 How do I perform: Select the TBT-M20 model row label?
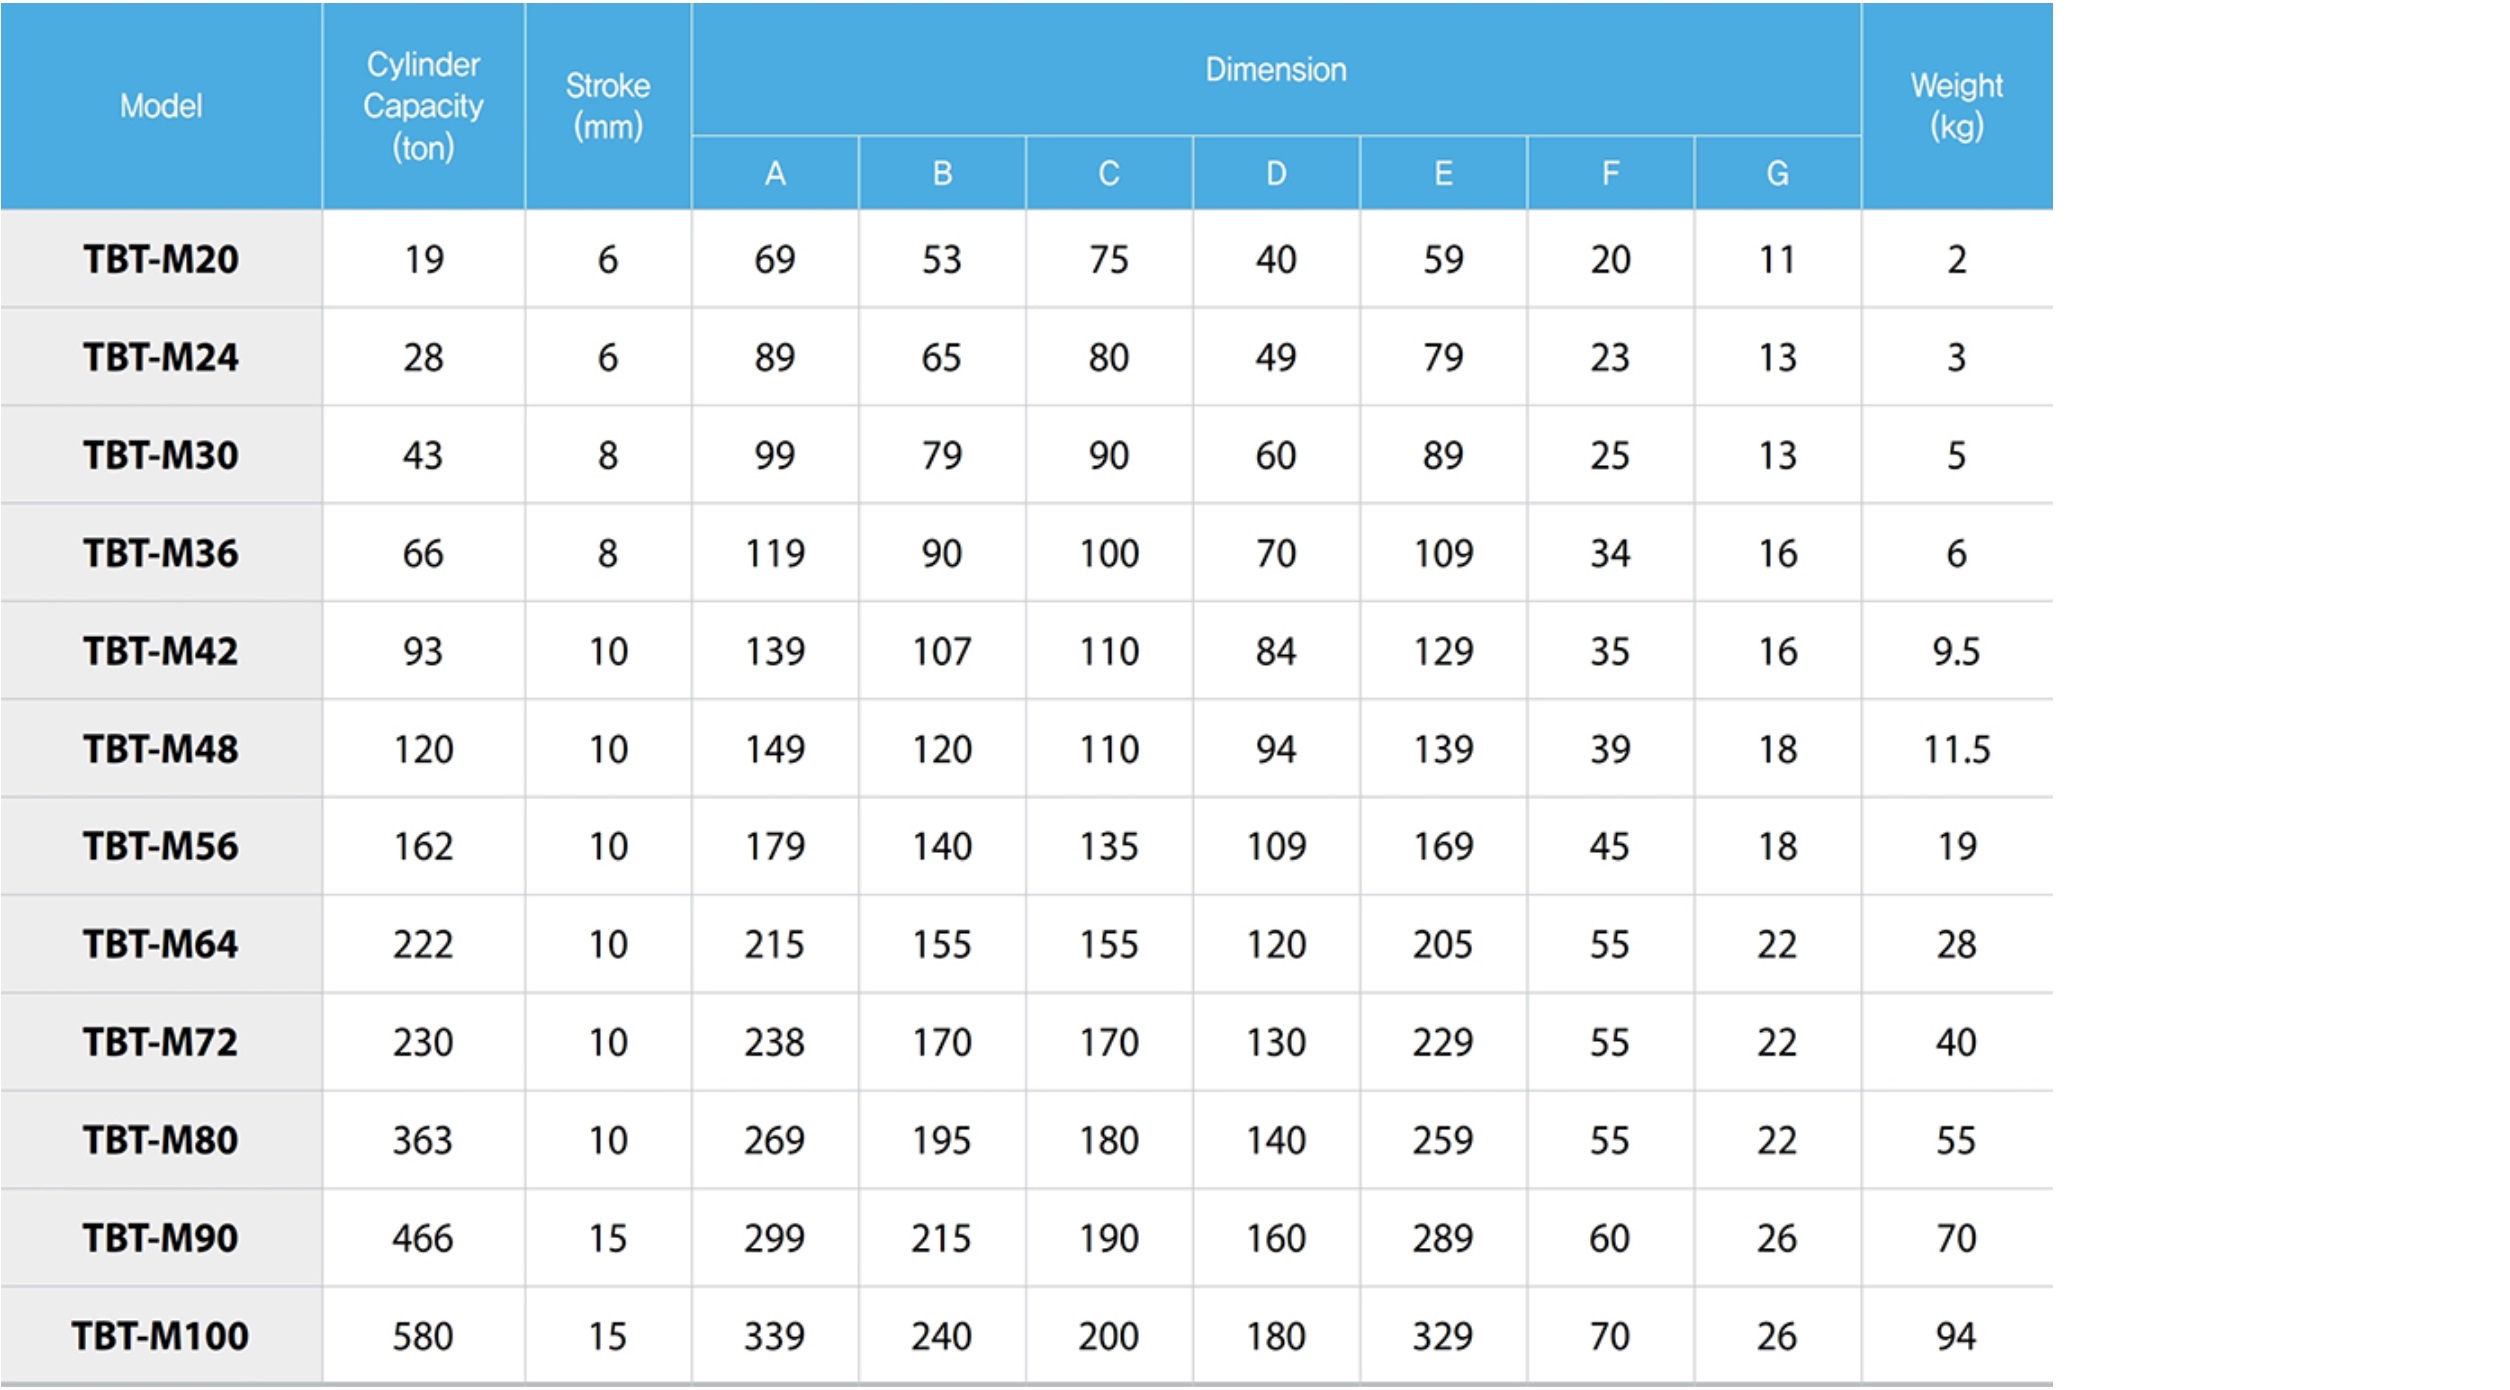coord(161,260)
